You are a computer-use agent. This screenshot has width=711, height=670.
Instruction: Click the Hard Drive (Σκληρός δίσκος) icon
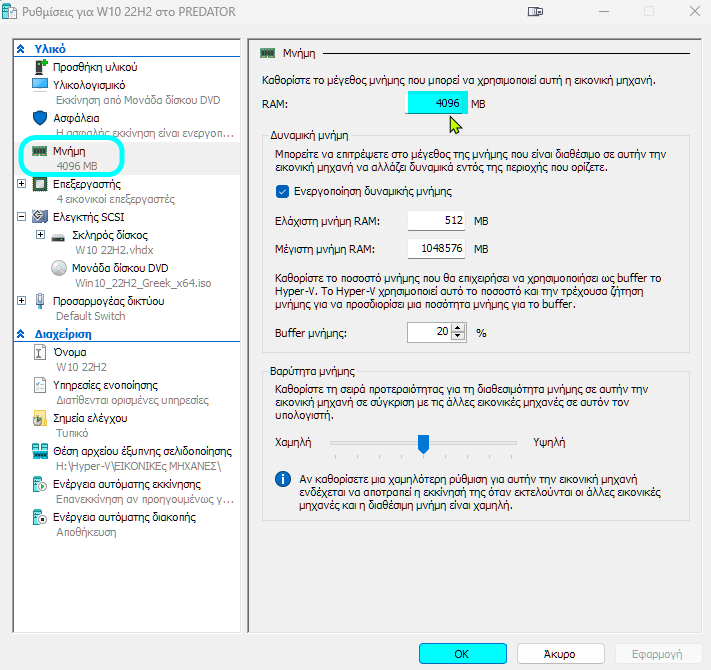pos(58,237)
